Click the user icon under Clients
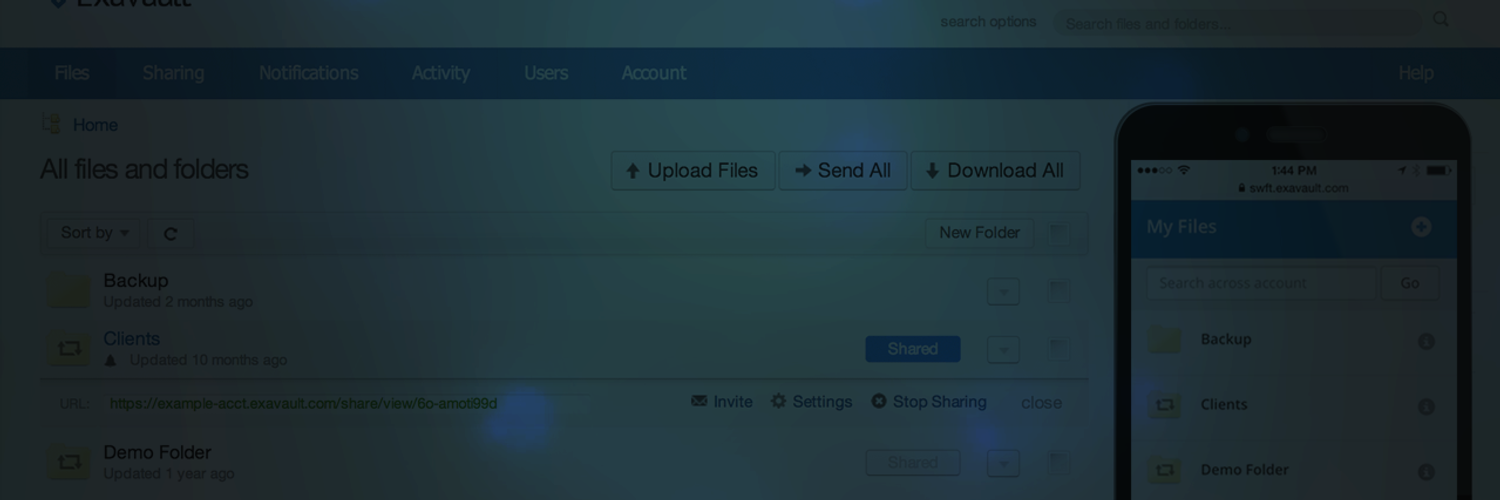 point(111,360)
